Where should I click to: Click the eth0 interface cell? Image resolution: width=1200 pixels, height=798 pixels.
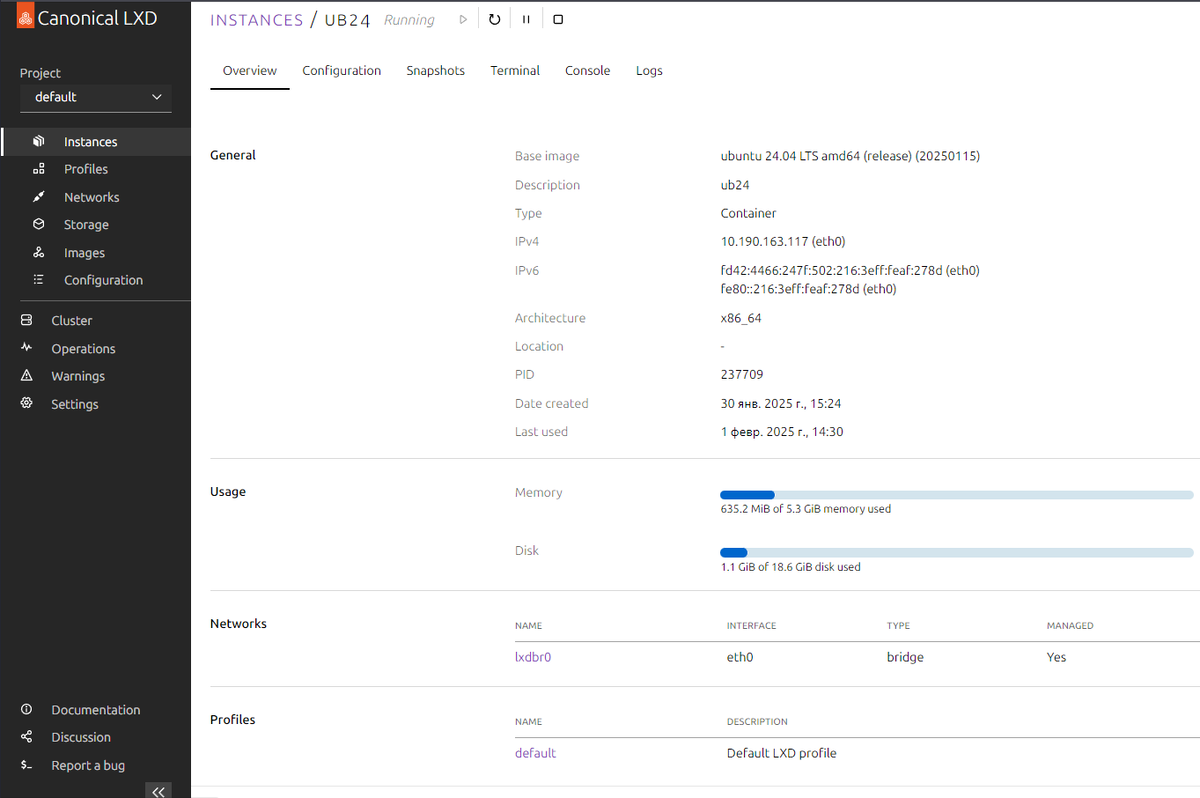[x=740, y=657]
